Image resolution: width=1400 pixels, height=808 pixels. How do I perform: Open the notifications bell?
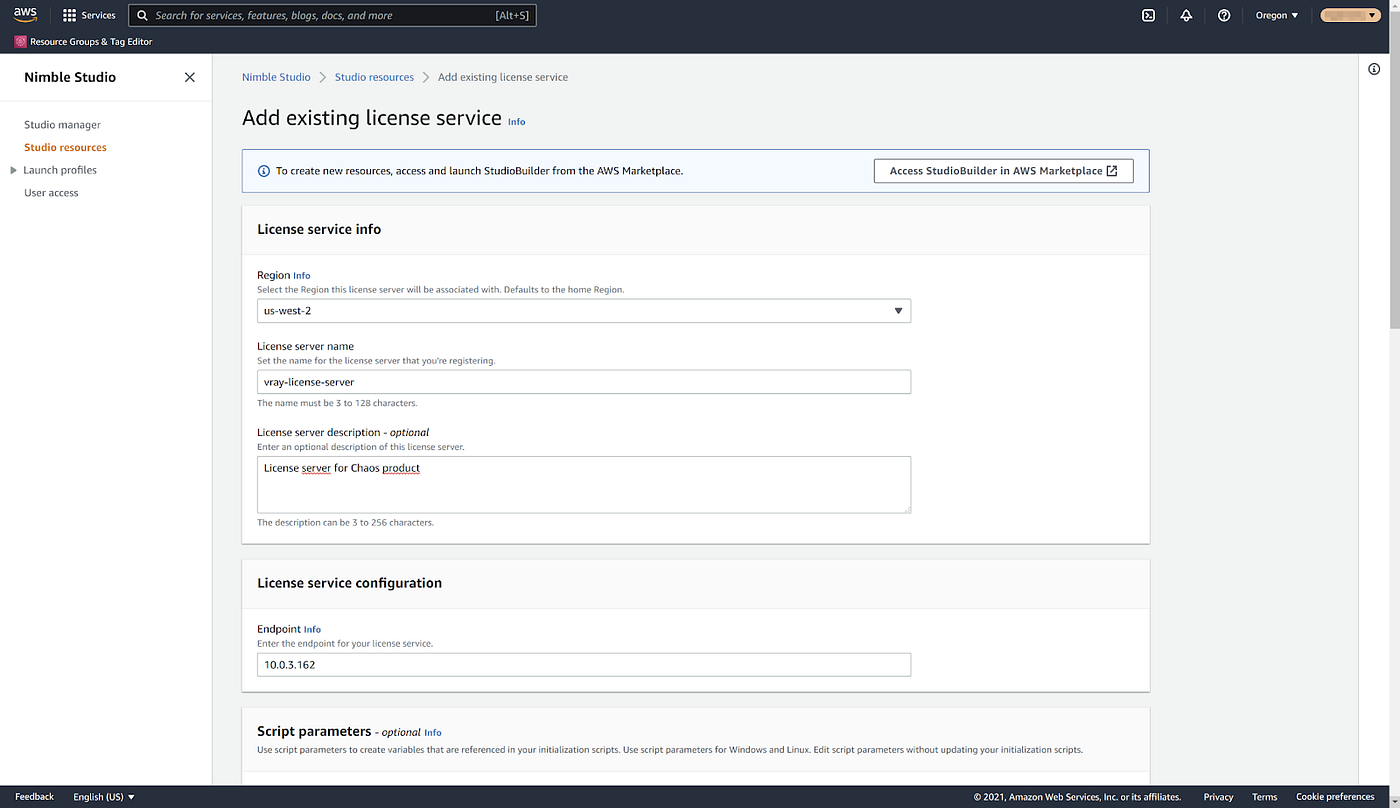(1186, 15)
